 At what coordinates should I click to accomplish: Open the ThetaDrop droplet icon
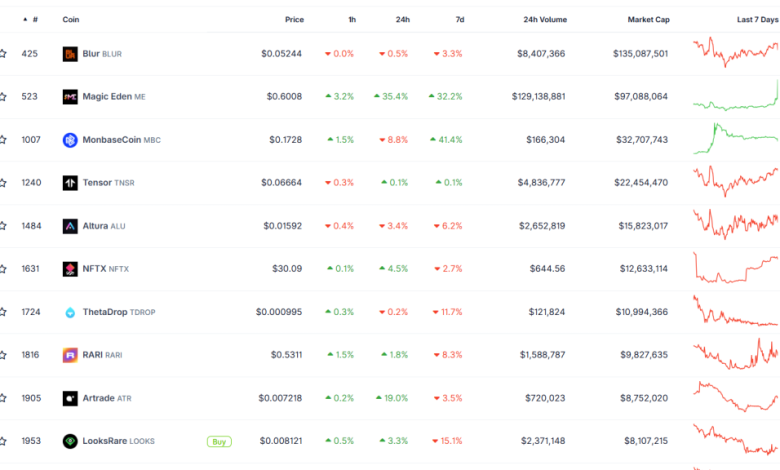coord(70,312)
